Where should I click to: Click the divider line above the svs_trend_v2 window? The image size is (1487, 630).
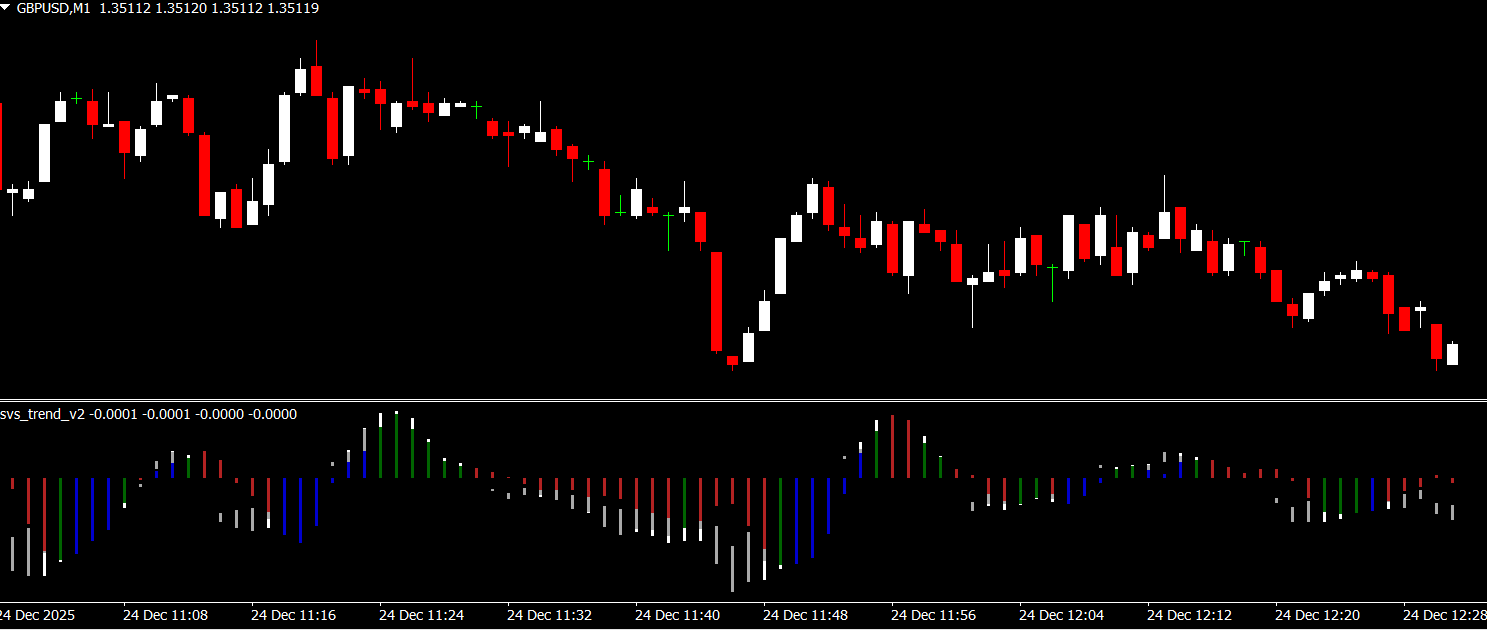[x=743, y=401]
